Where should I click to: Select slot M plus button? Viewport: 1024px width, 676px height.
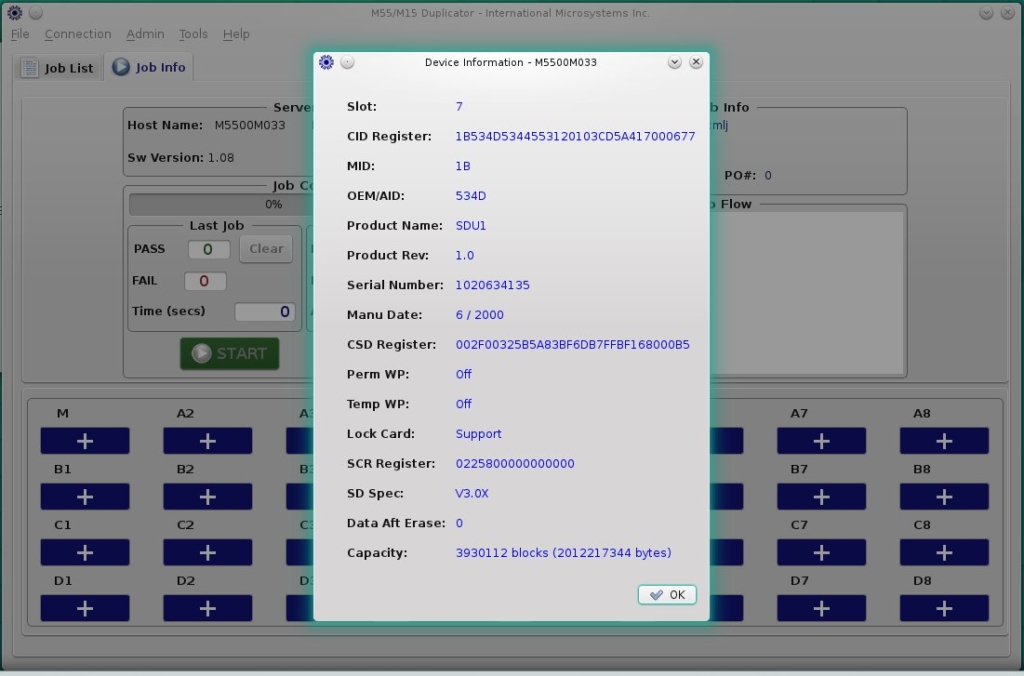pyautogui.click(x=85, y=441)
